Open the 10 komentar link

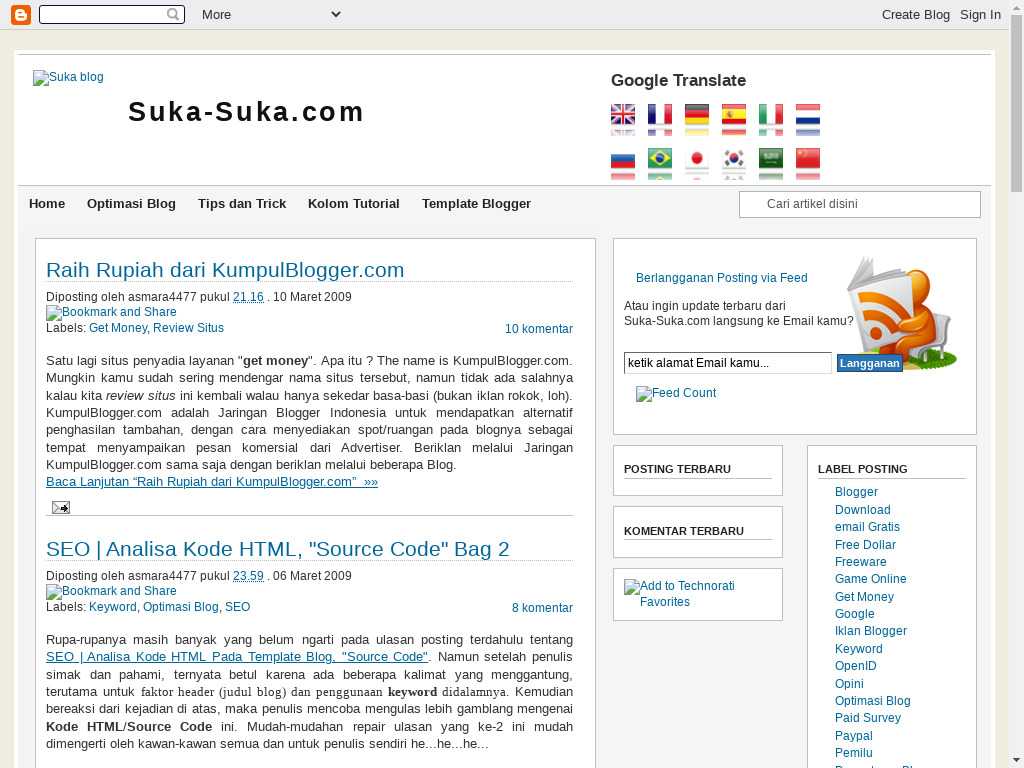pyautogui.click(x=538, y=329)
